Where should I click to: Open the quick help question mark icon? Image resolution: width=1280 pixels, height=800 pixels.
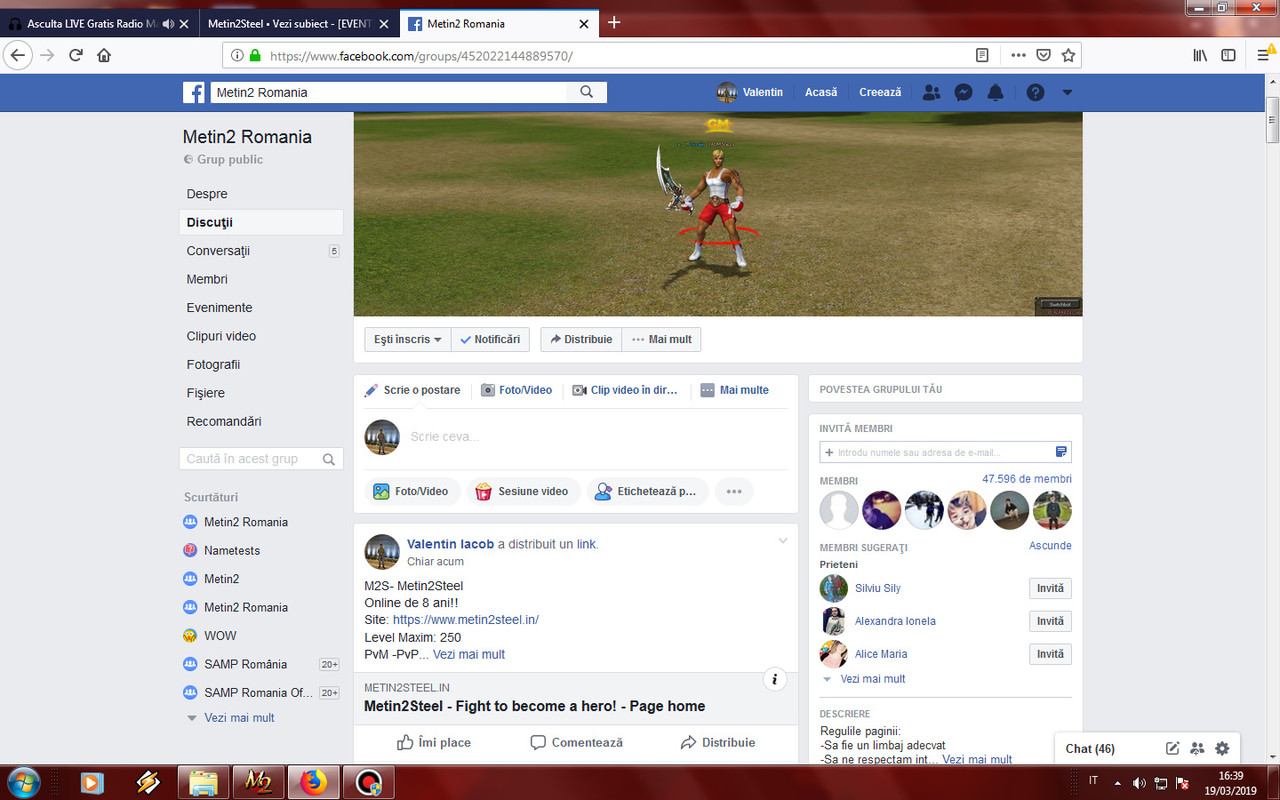click(1034, 92)
